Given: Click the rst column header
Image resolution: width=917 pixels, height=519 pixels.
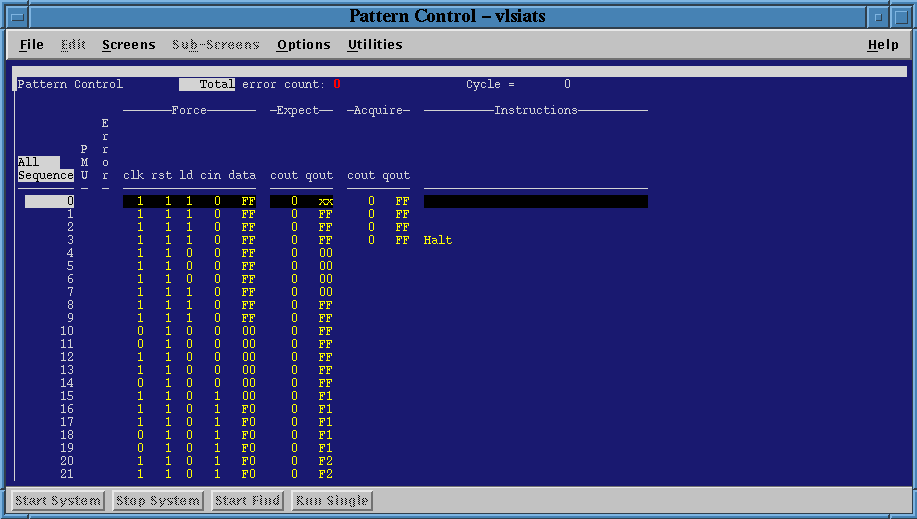Looking at the screenshot, I should 161,175.
